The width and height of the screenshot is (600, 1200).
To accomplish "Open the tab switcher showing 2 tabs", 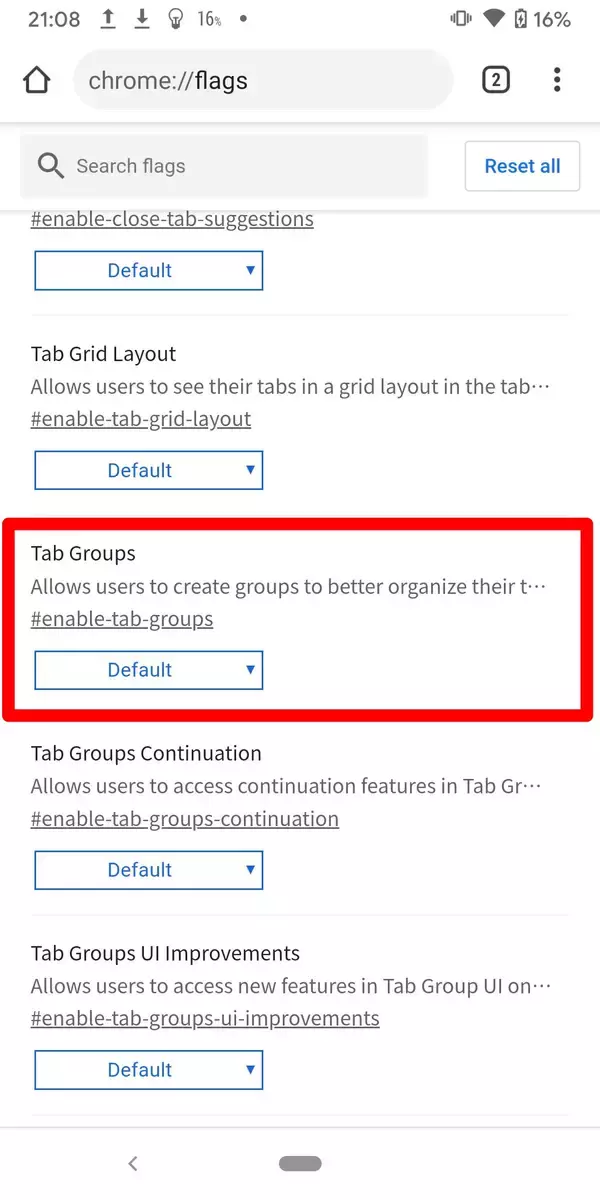I will pyautogui.click(x=496, y=80).
